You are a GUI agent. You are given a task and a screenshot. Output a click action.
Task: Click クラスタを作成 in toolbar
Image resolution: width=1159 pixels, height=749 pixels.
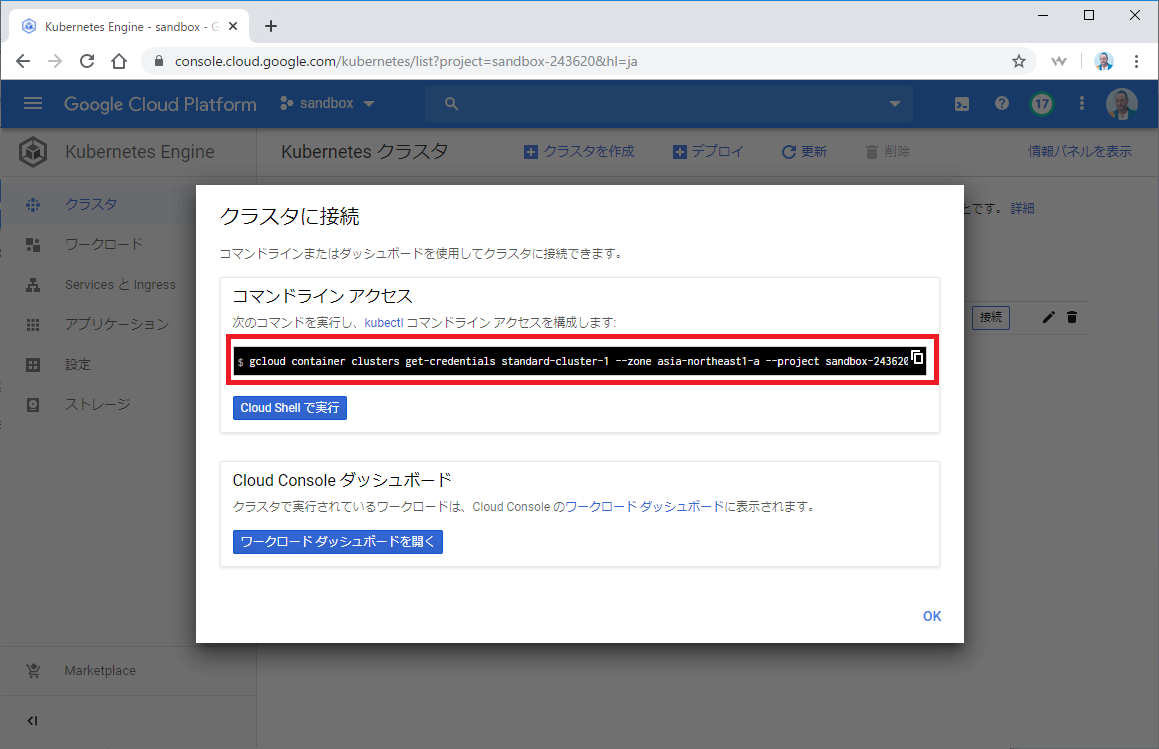click(579, 152)
